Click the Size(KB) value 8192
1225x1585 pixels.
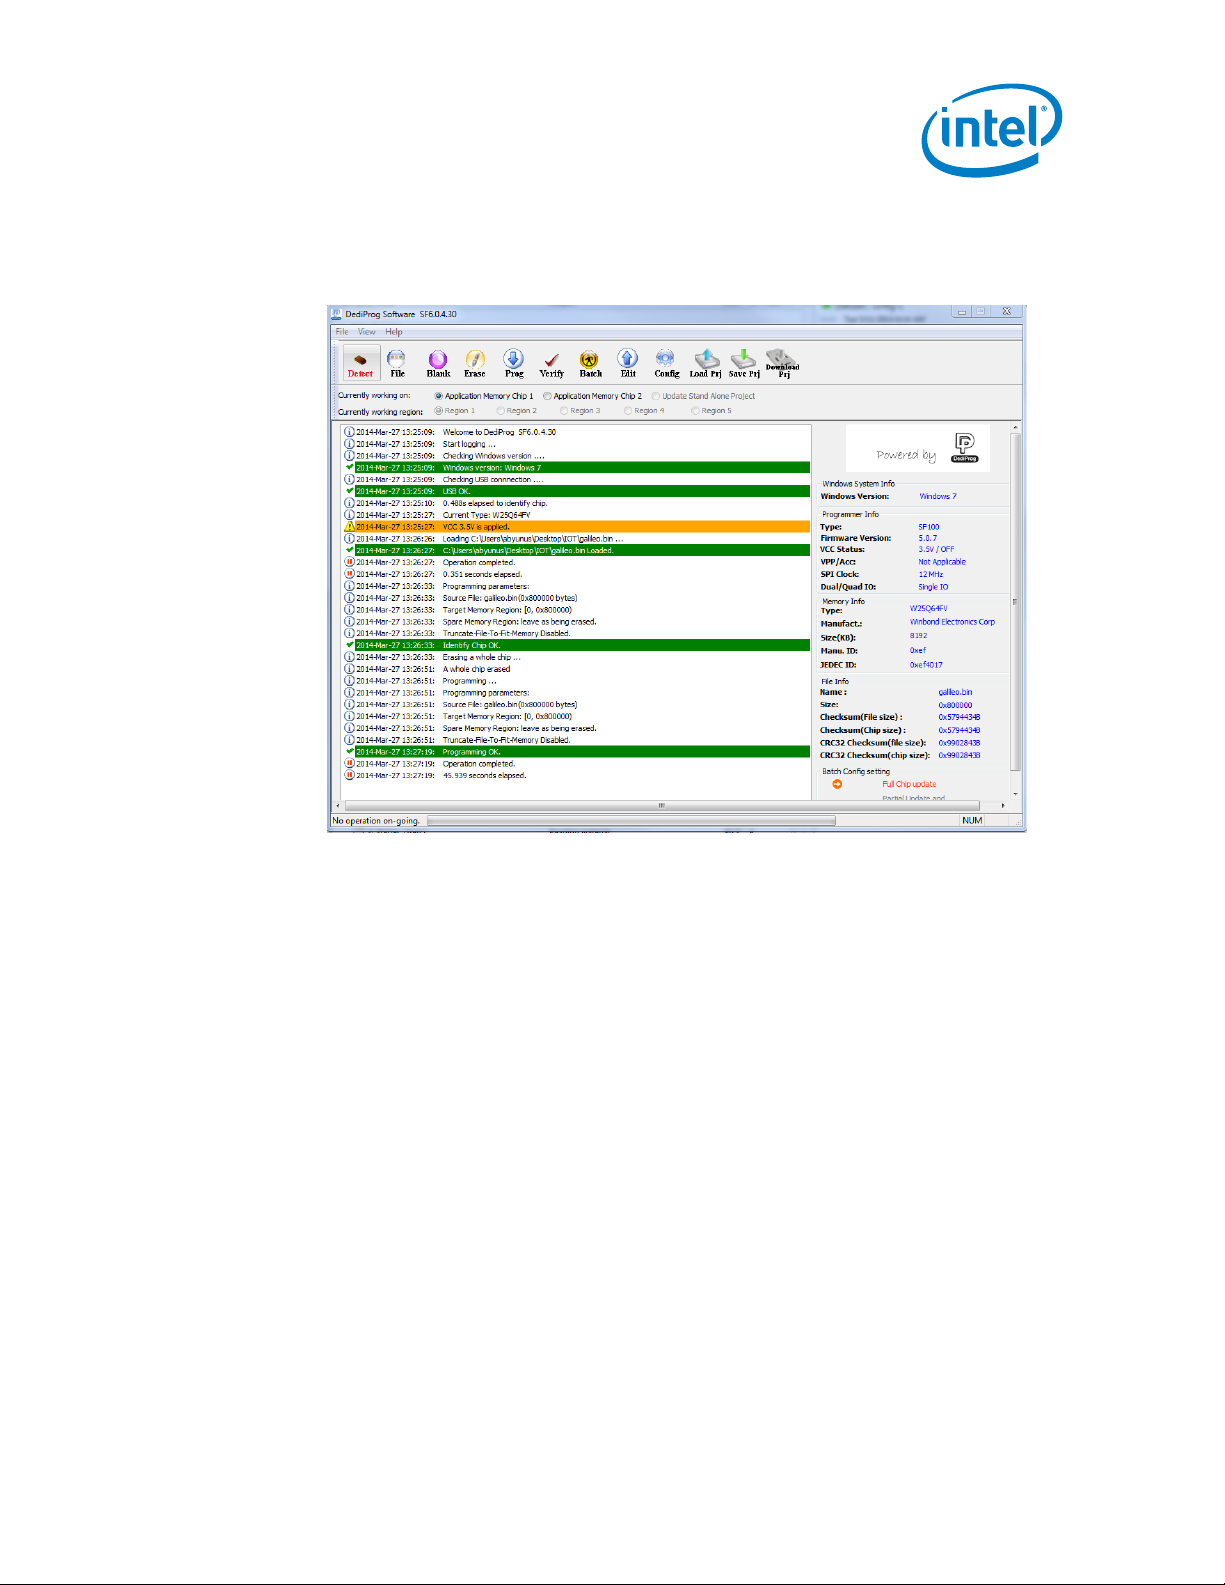(918, 636)
